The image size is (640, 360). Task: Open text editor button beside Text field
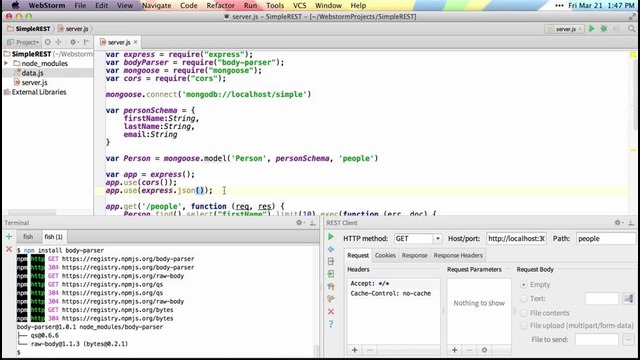click(x=628, y=298)
